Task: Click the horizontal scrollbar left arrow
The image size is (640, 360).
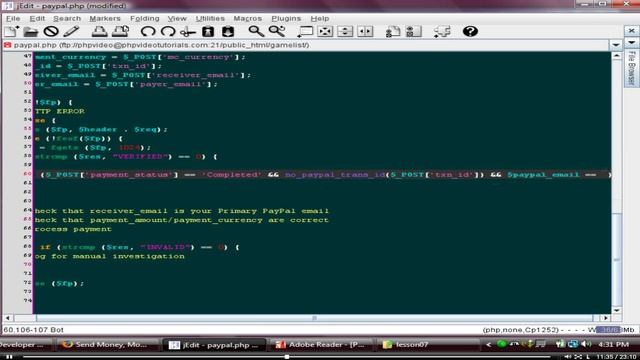Action: coord(7,318)
